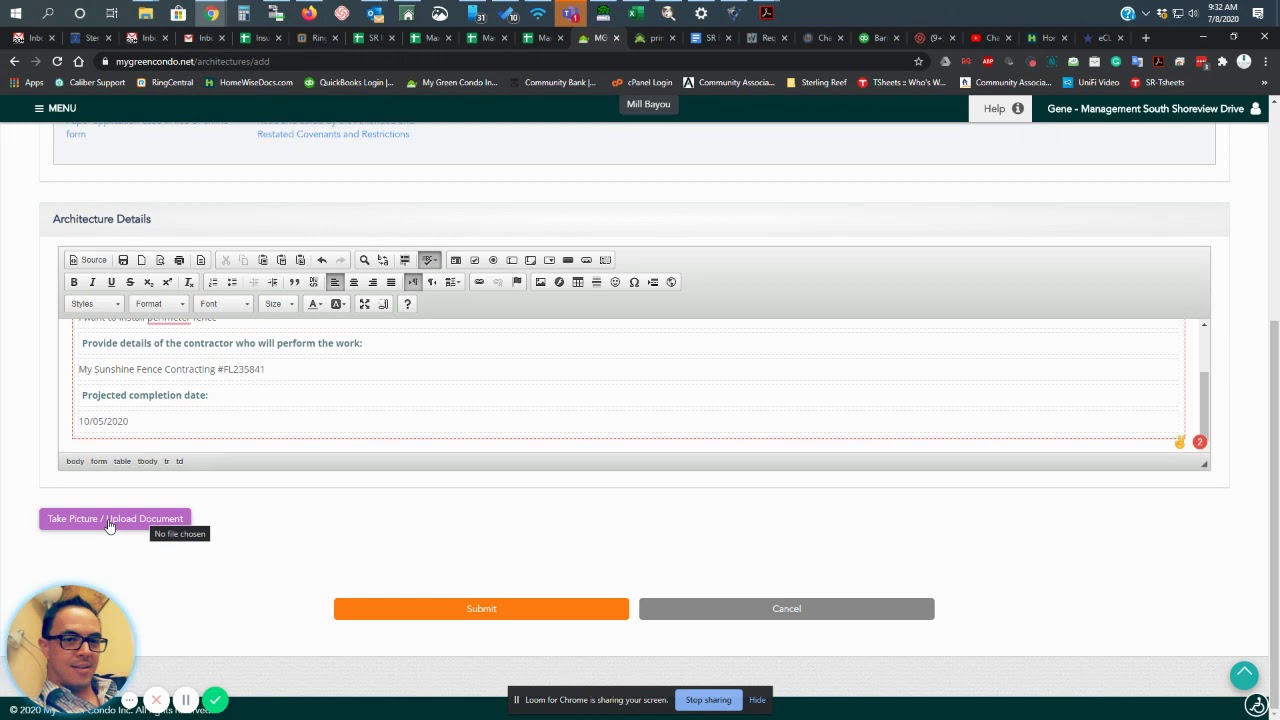This screenshot has width=1280, height=720.
Task: Open the Find magnifier tool
Action: click(364, 260)
